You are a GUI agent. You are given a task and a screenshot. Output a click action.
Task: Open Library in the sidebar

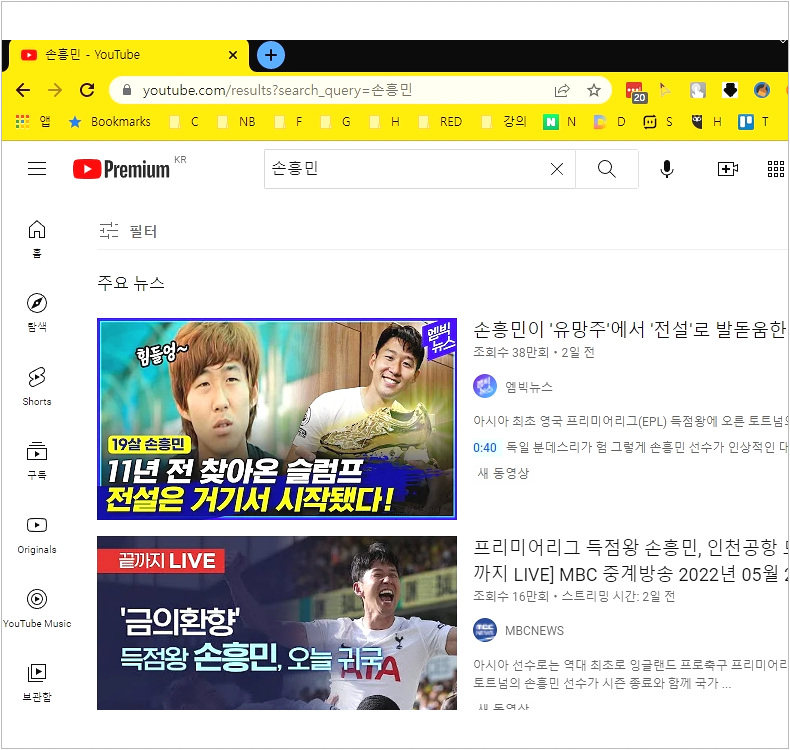pos(37,683)
